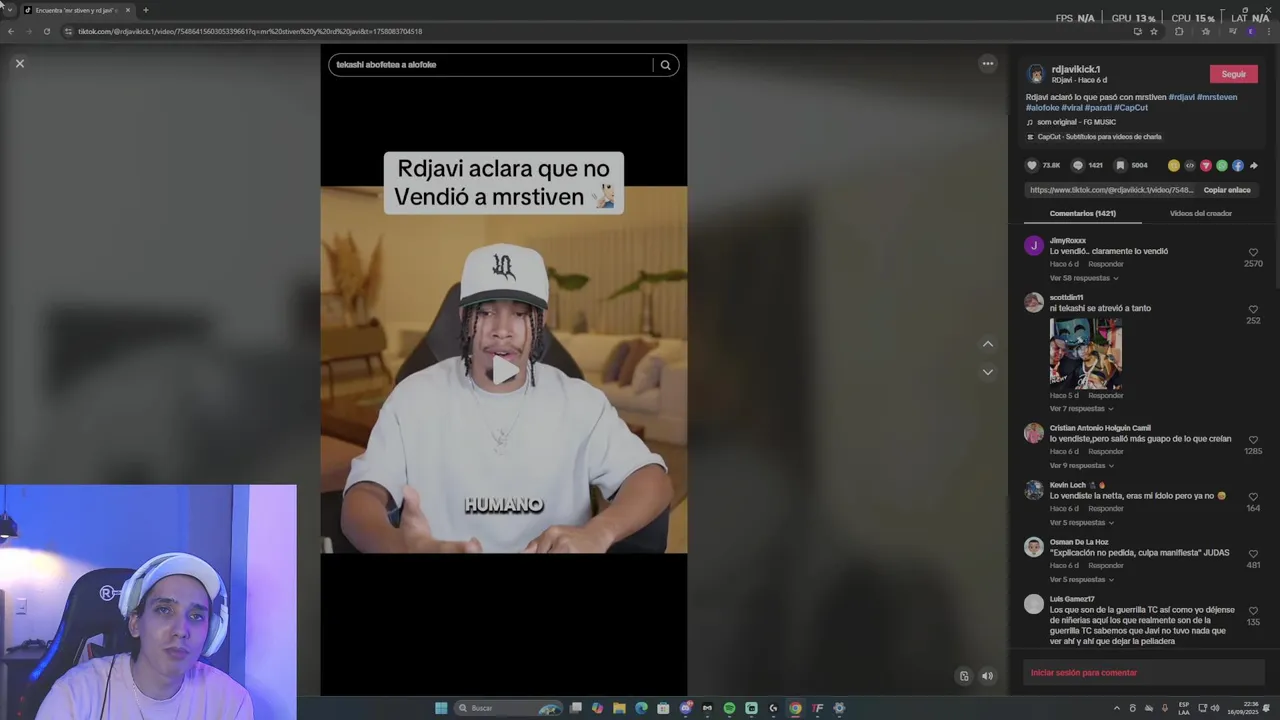Click Copiar enlace to copy the link
The height and width of the screenshot is (720, 1280).
click(1226, 190)
